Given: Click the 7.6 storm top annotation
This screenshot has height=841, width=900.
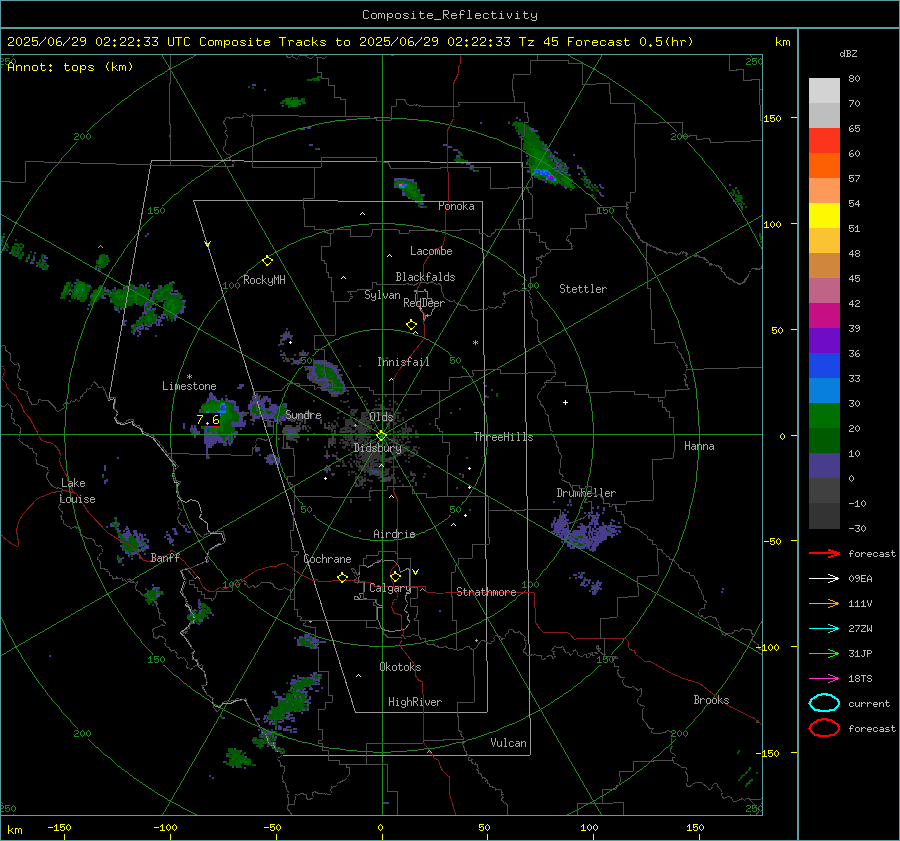Looking at the screenshot, I should click(x=208, y=420).
